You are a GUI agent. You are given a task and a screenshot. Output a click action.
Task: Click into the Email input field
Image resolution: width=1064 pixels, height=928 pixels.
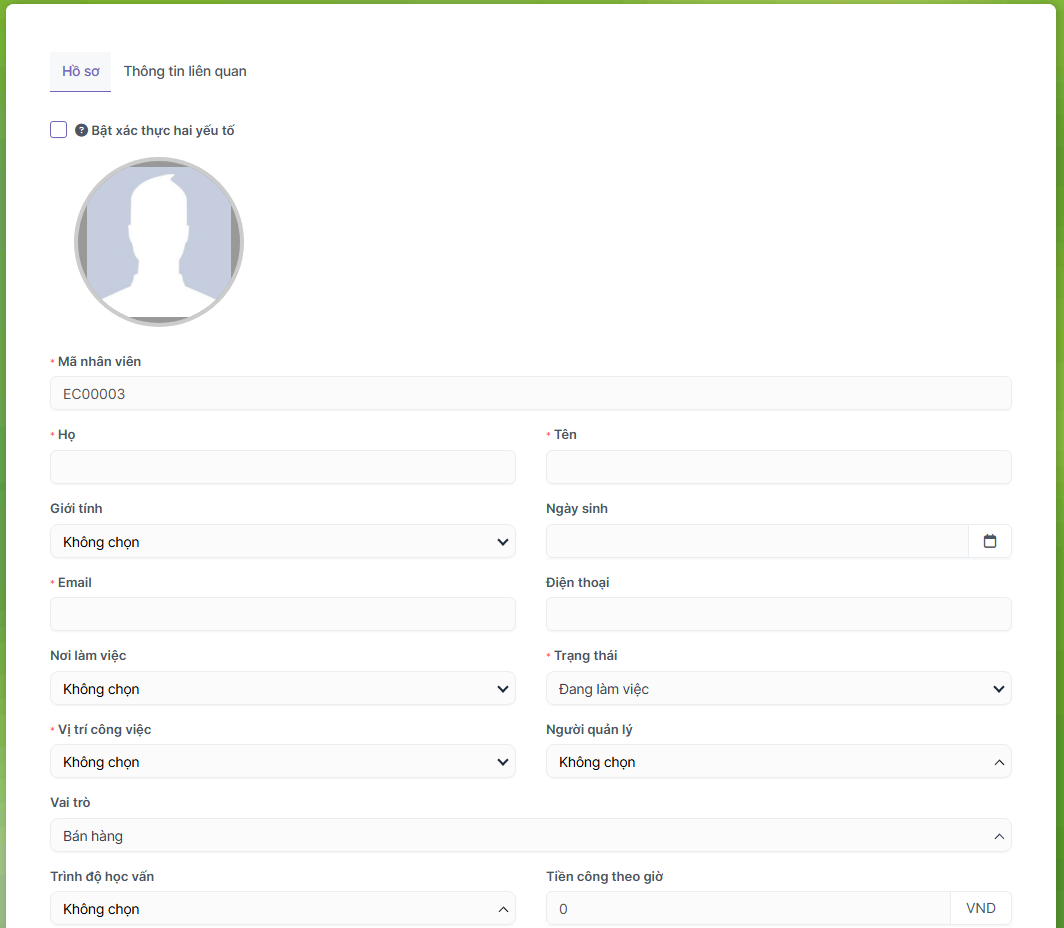282,614
